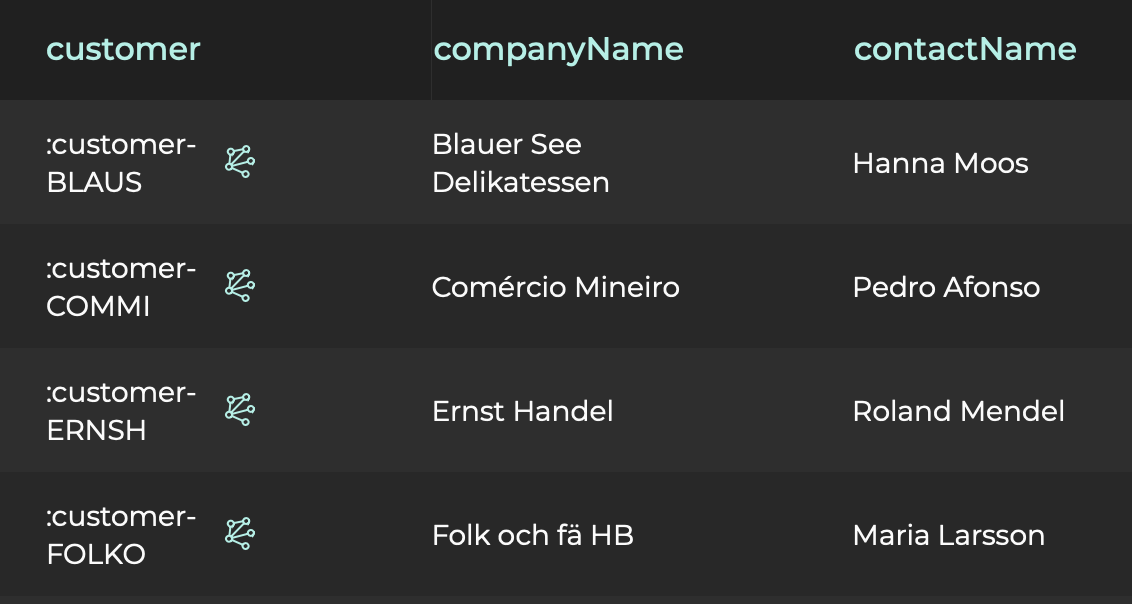Select the contactName column header
The height and width of the screenshot is (604, 1132).
pos(965,49)
